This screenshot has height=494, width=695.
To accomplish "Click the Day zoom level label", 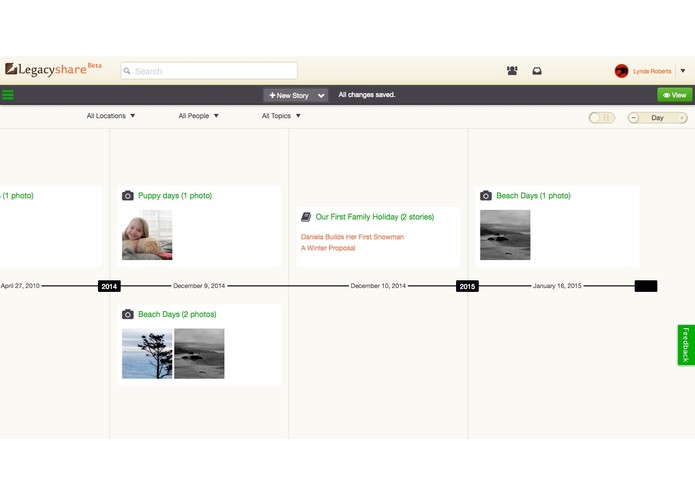I will pyautogui.click(x=657, y=117).
